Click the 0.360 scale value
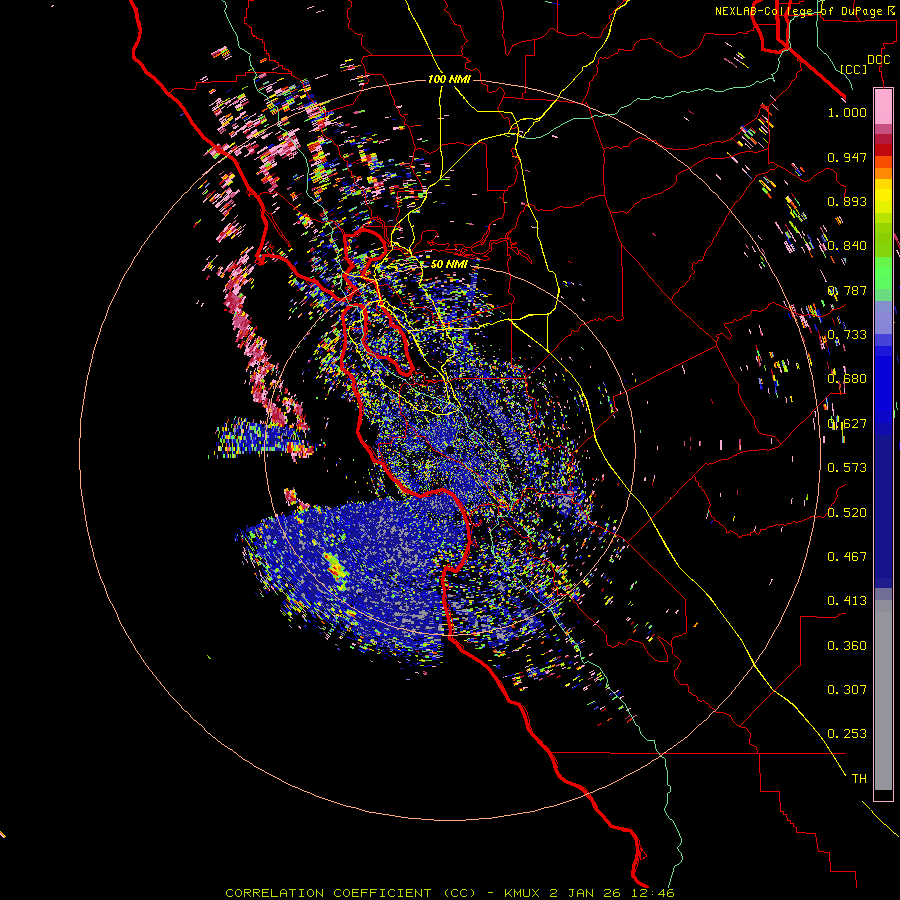This screenshot has height=900, width=900. tap(847, 646)
